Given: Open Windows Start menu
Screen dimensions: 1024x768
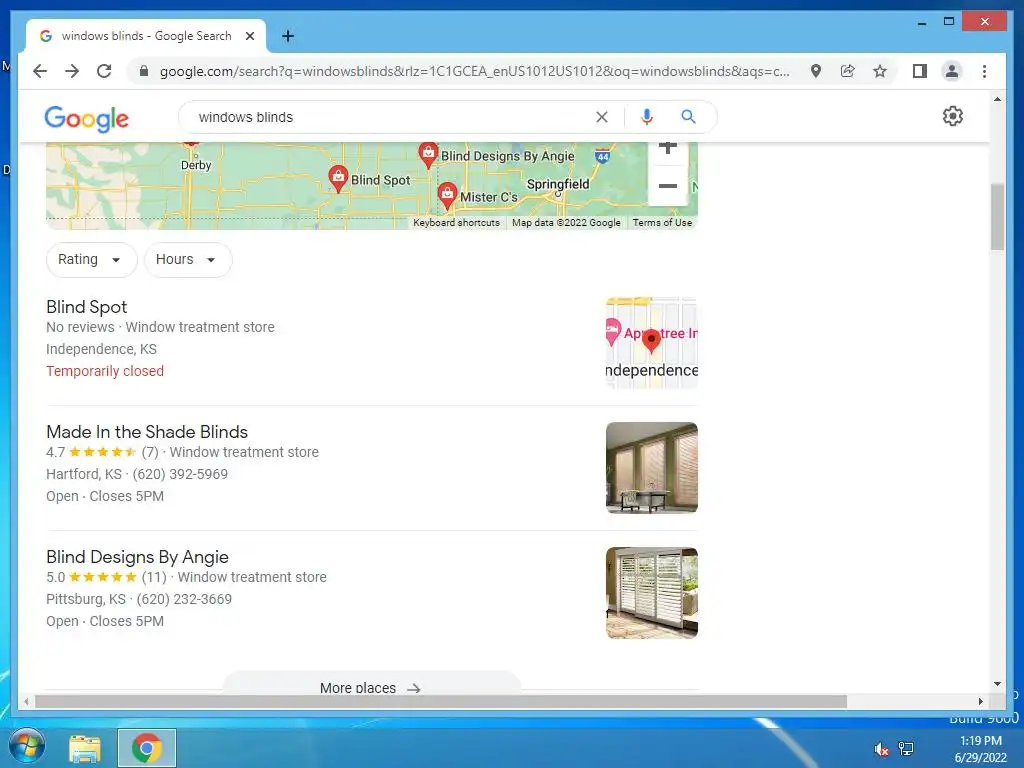Looking at the screenshot, I should coord(26,747).
